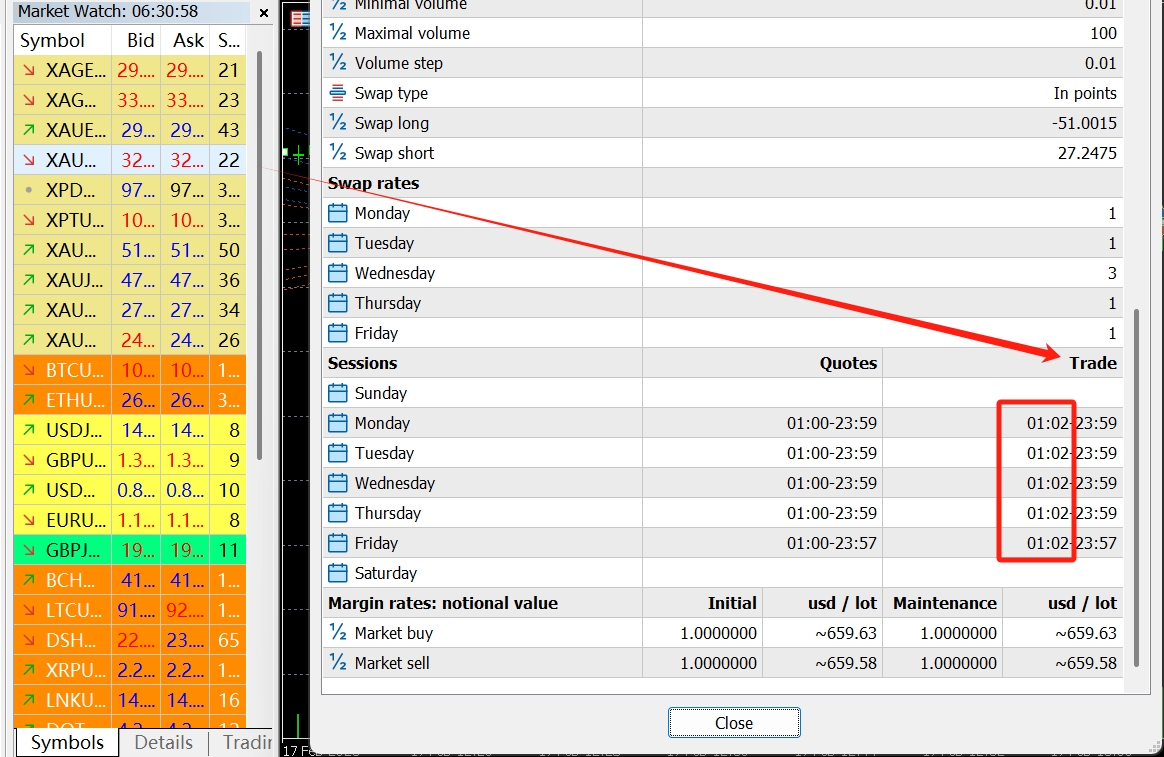The height and width of the screenshot is (757, 1164).
Task: Select the Wednesday swap rate value 3
Action: pyautogui.click(x=1111, y=273)
